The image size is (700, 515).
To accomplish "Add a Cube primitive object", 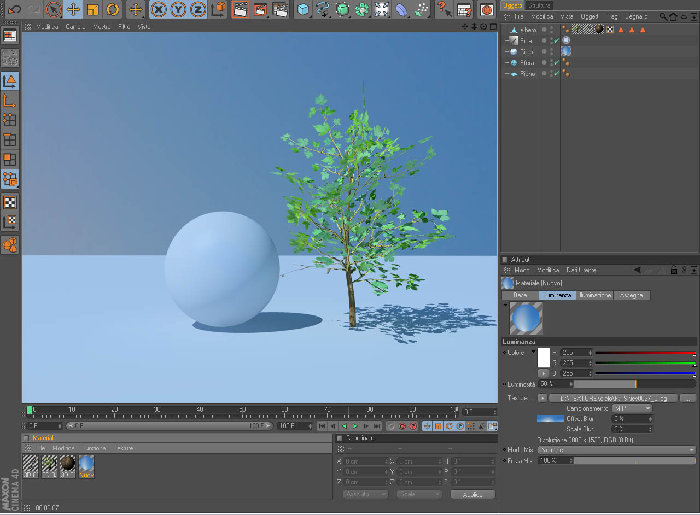I will pos(303,9).
